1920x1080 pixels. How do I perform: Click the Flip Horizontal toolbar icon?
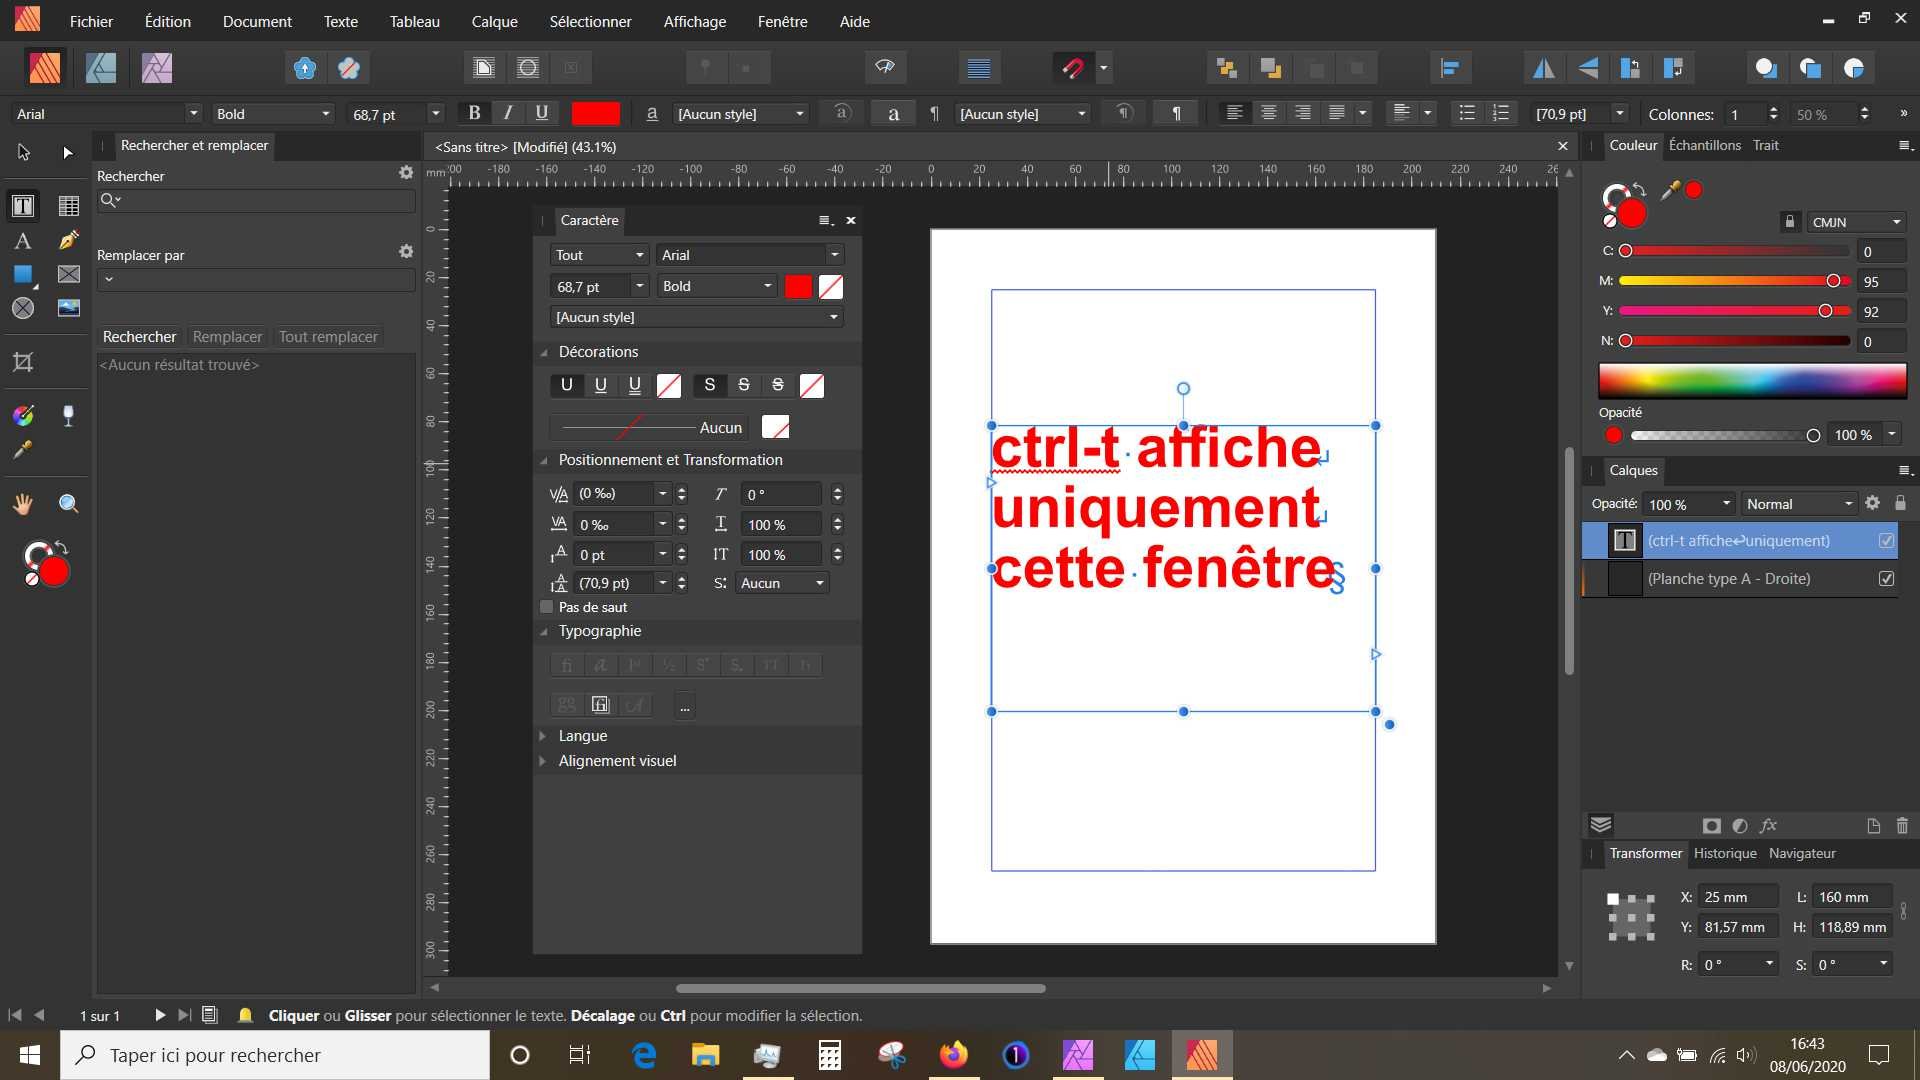click(1543, 68)
